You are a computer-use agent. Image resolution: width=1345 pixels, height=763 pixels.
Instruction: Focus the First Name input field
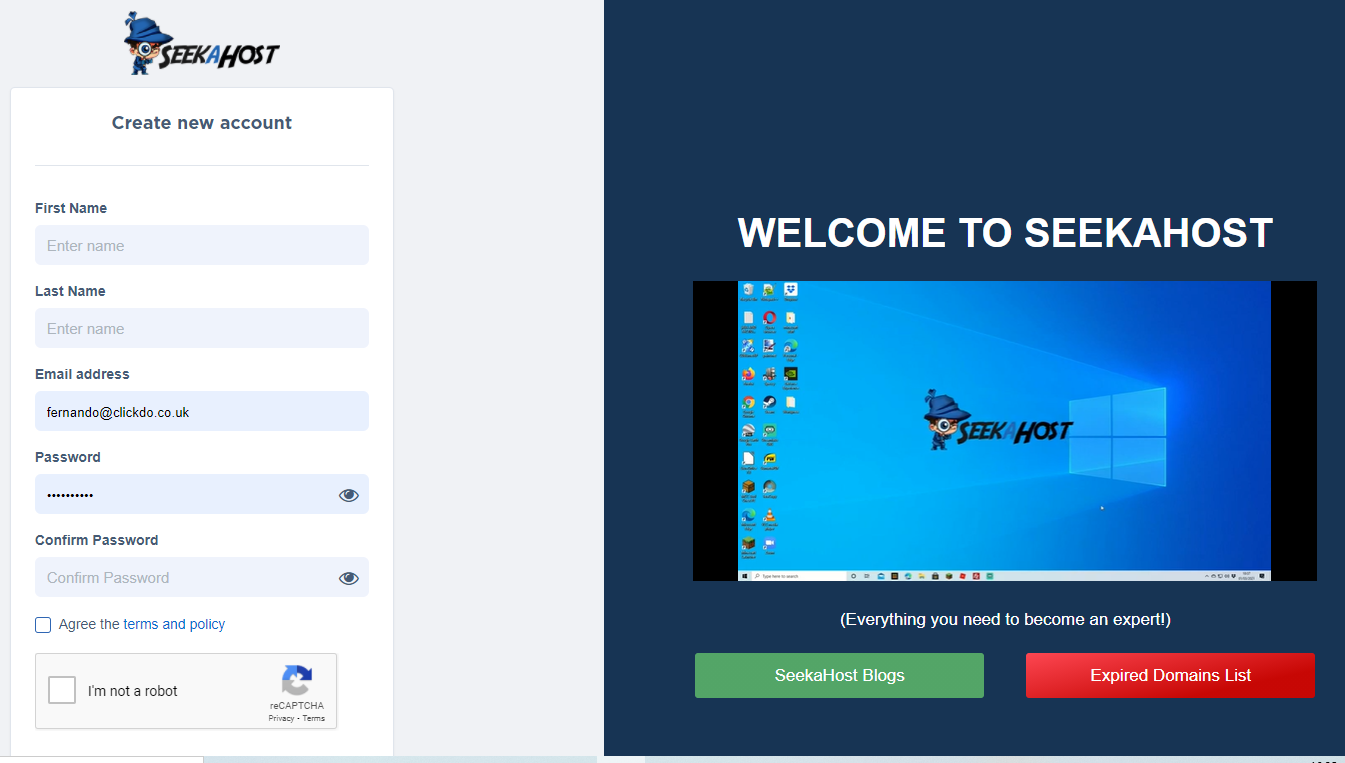202,245
